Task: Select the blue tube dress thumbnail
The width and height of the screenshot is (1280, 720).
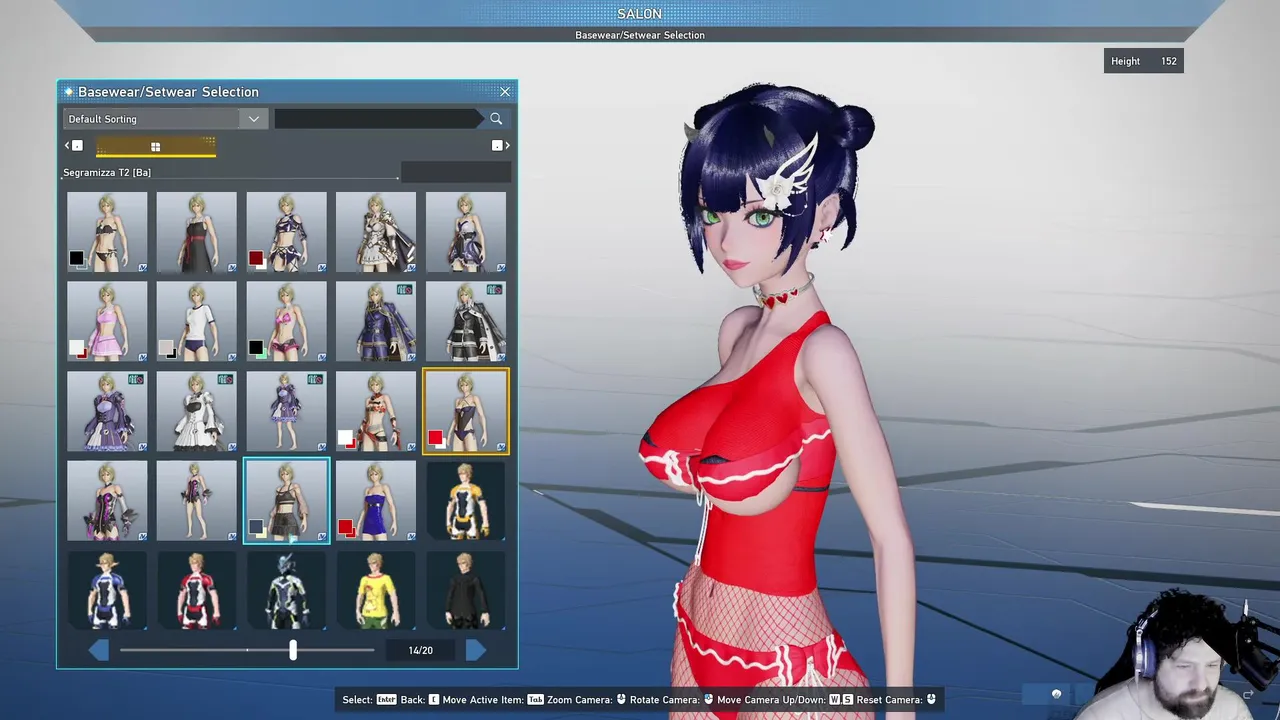Action: click(376, 500)
